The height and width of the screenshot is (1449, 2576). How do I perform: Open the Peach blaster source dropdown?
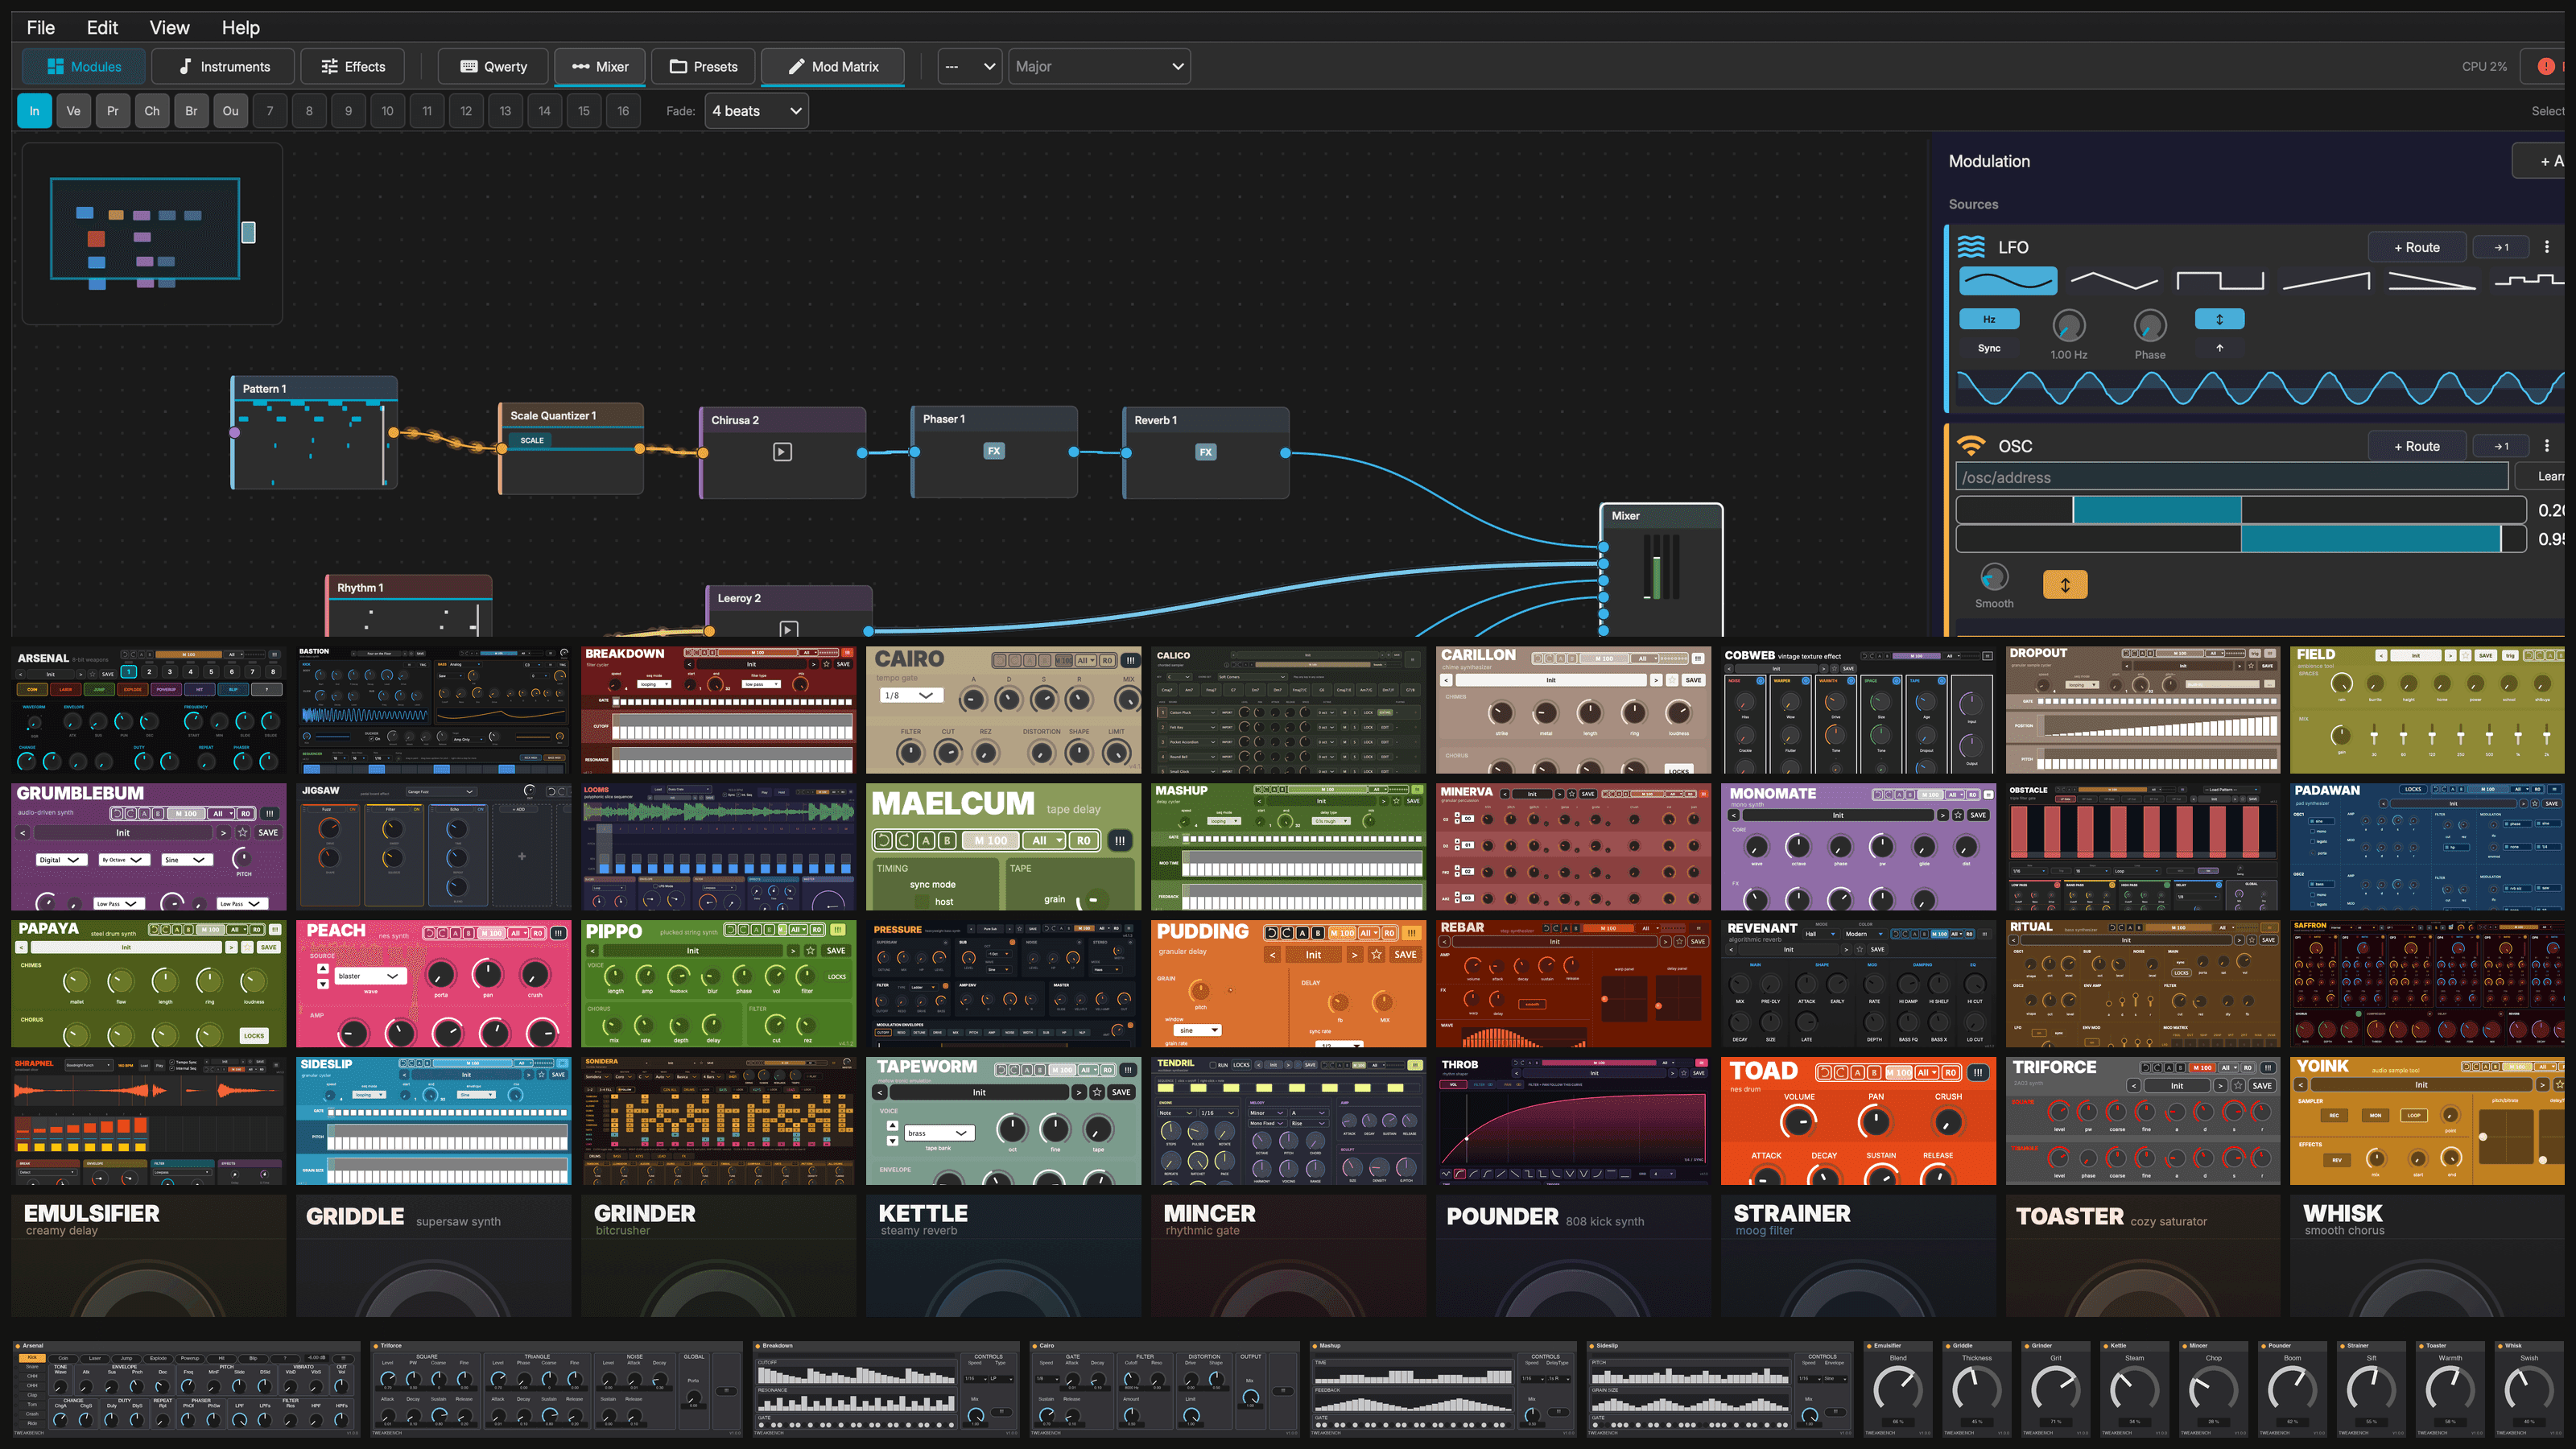coord(369,976)
